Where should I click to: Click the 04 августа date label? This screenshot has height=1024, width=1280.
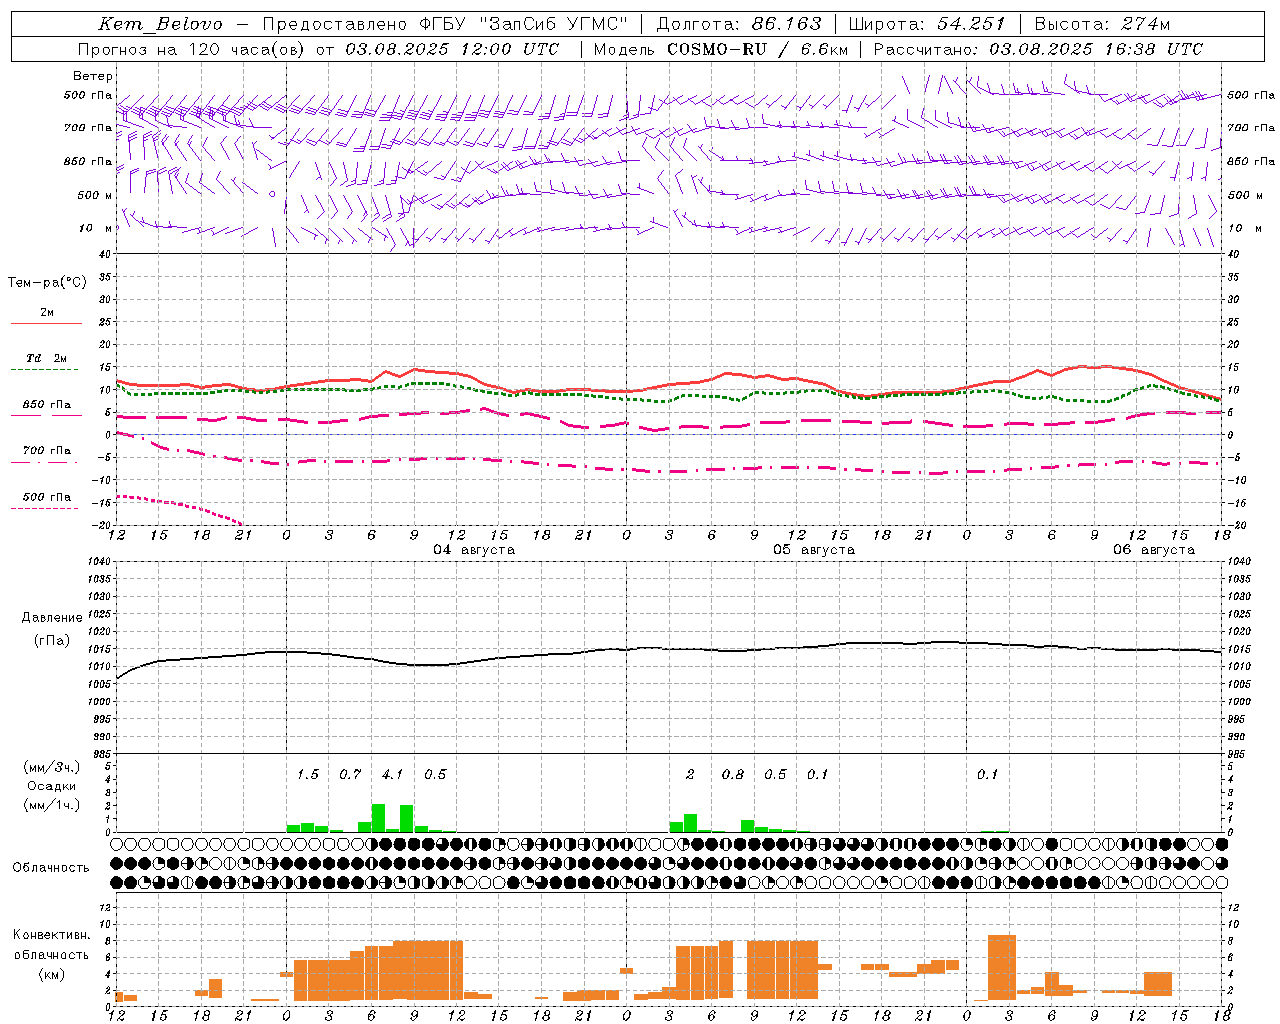(x=474, y=550)
